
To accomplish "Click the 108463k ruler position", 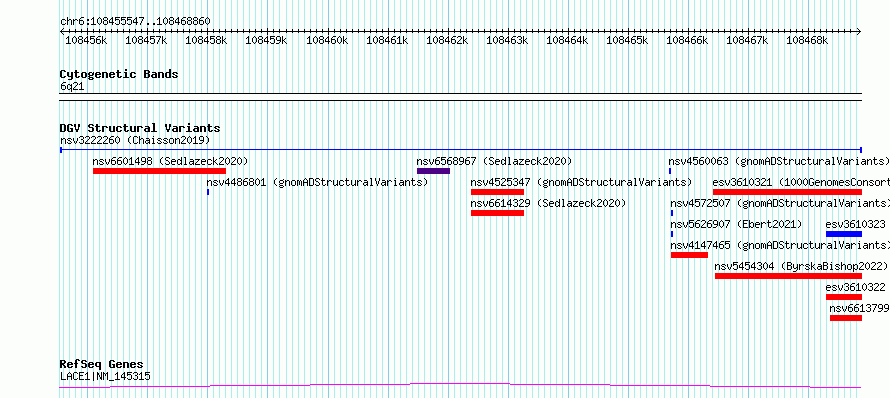I will (x=507, y=40).
